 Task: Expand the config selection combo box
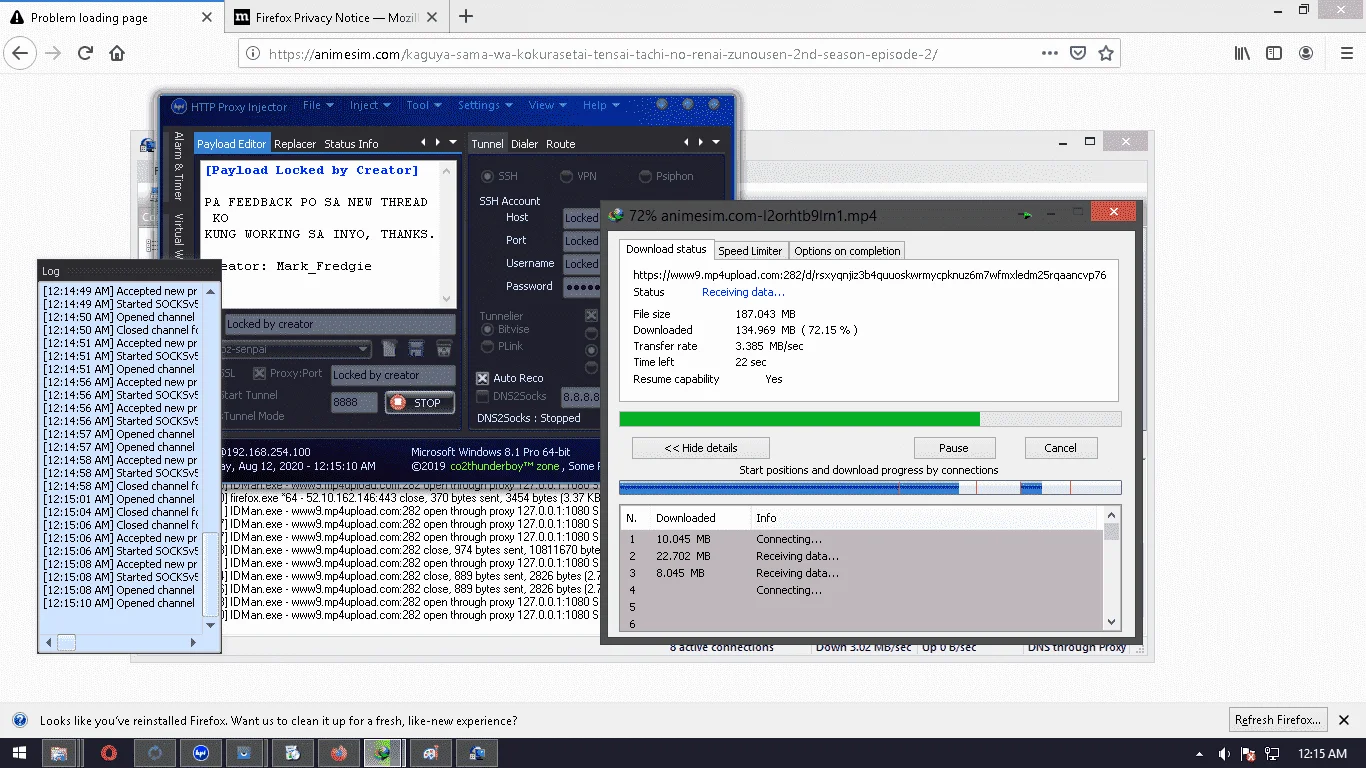(364, 349)
